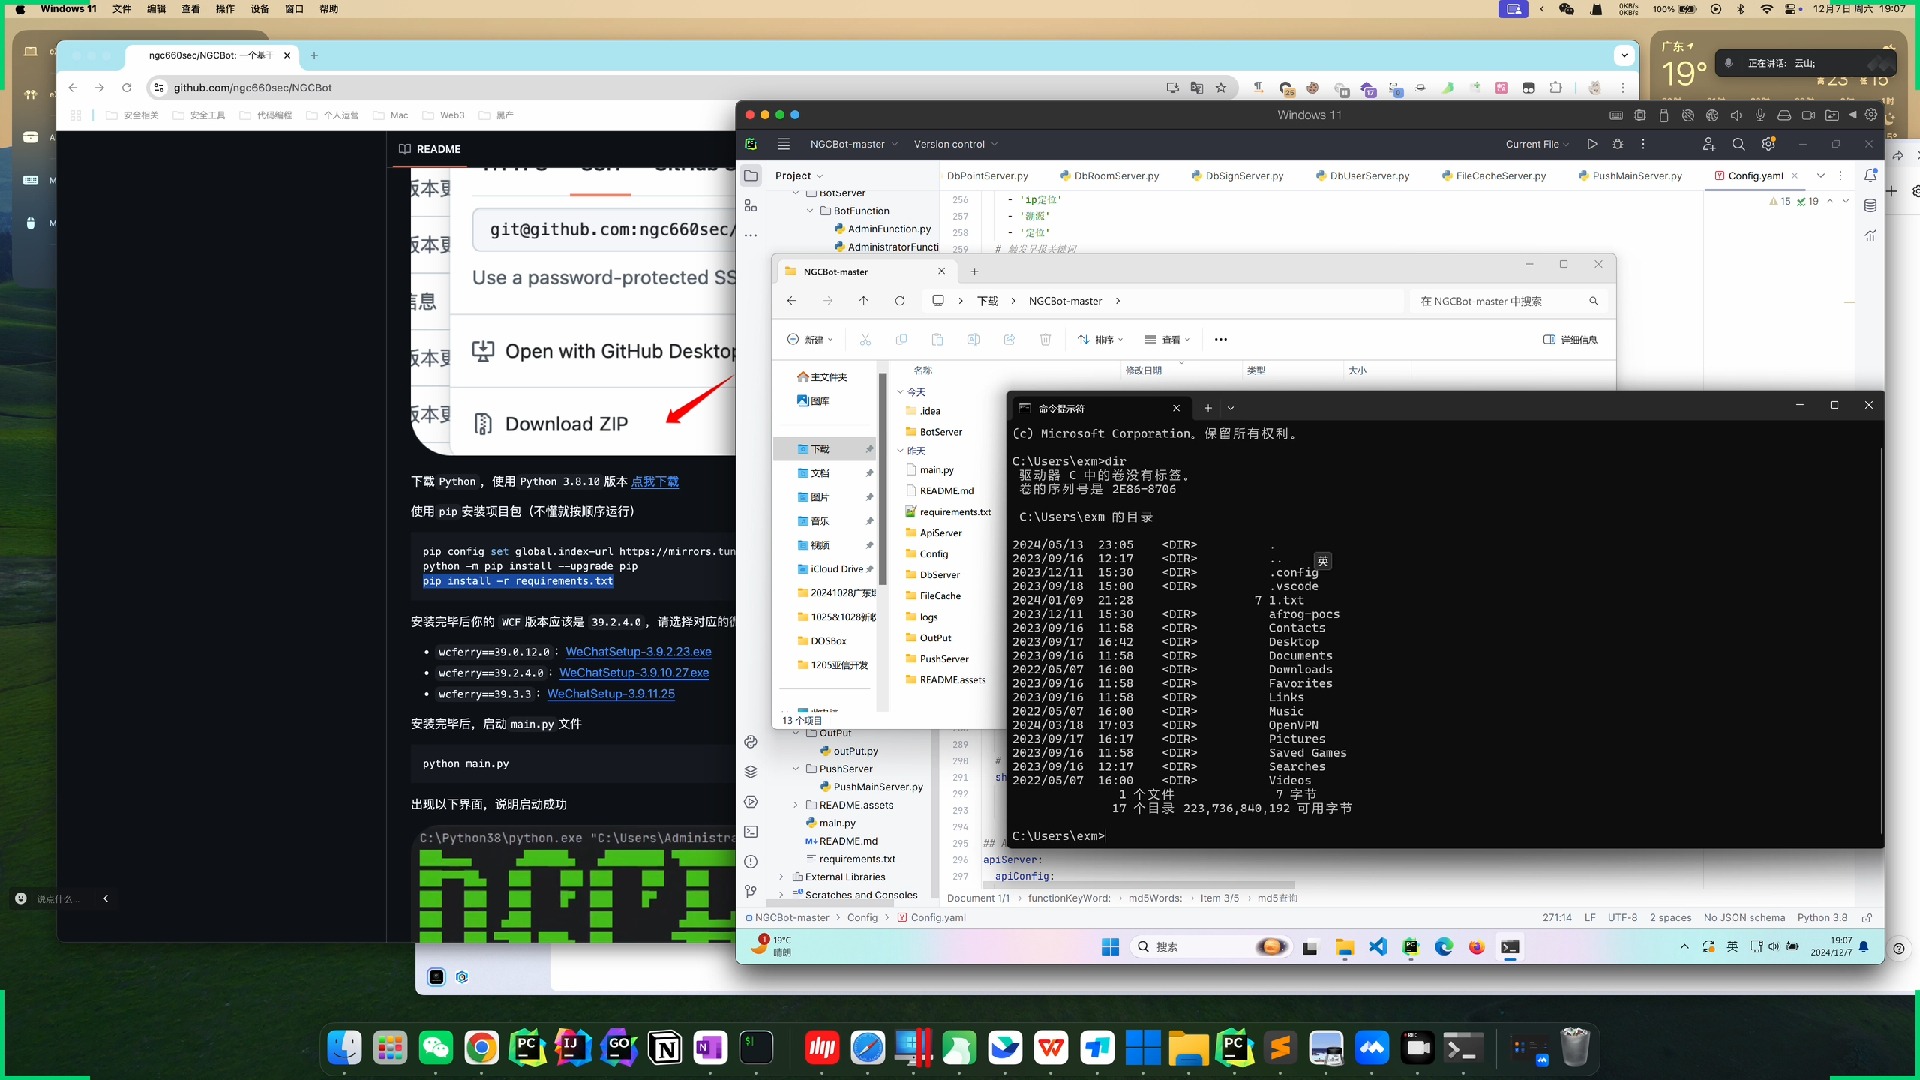1920x1080 pixels.
Task: Open PyCharm Code With Me icon
Action: 1708,144
